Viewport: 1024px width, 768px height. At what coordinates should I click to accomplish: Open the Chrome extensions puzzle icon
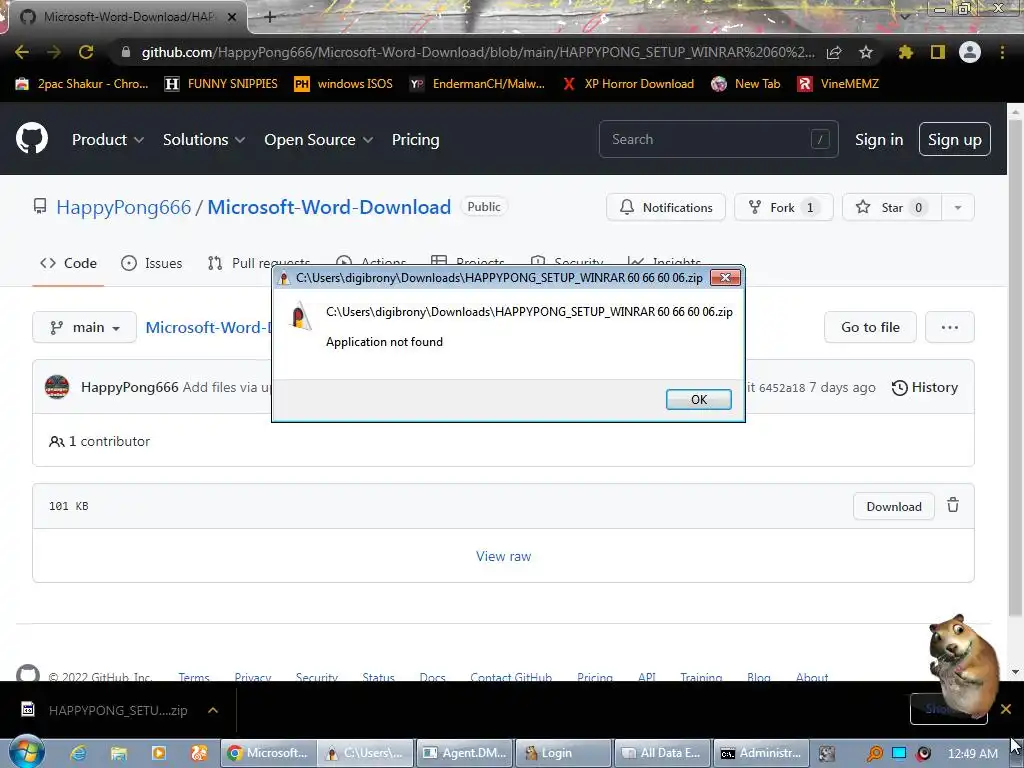[x=905, y=52]
